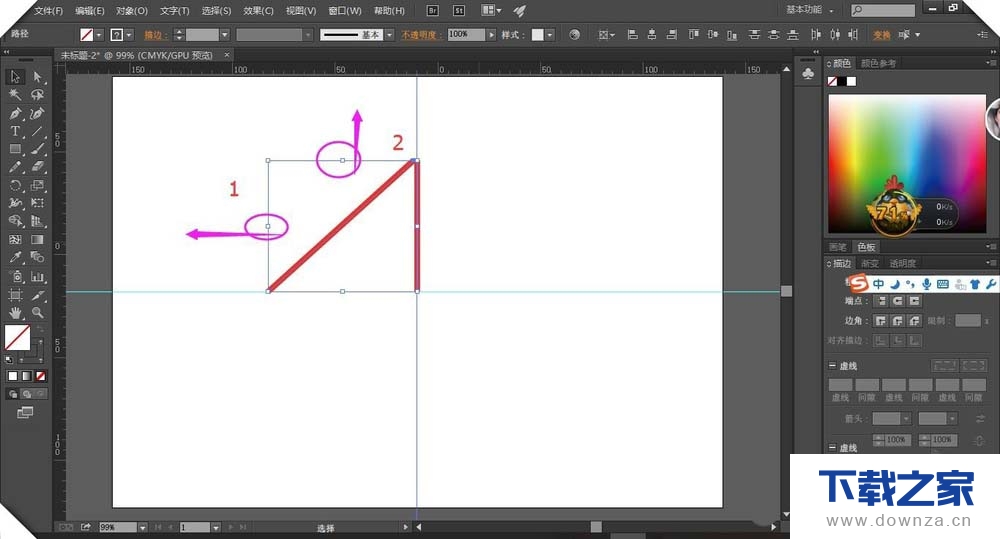Open artboard number dropdown at status bar
Image resolution: width=1000 pixels, height=539 pixels.
216,528
